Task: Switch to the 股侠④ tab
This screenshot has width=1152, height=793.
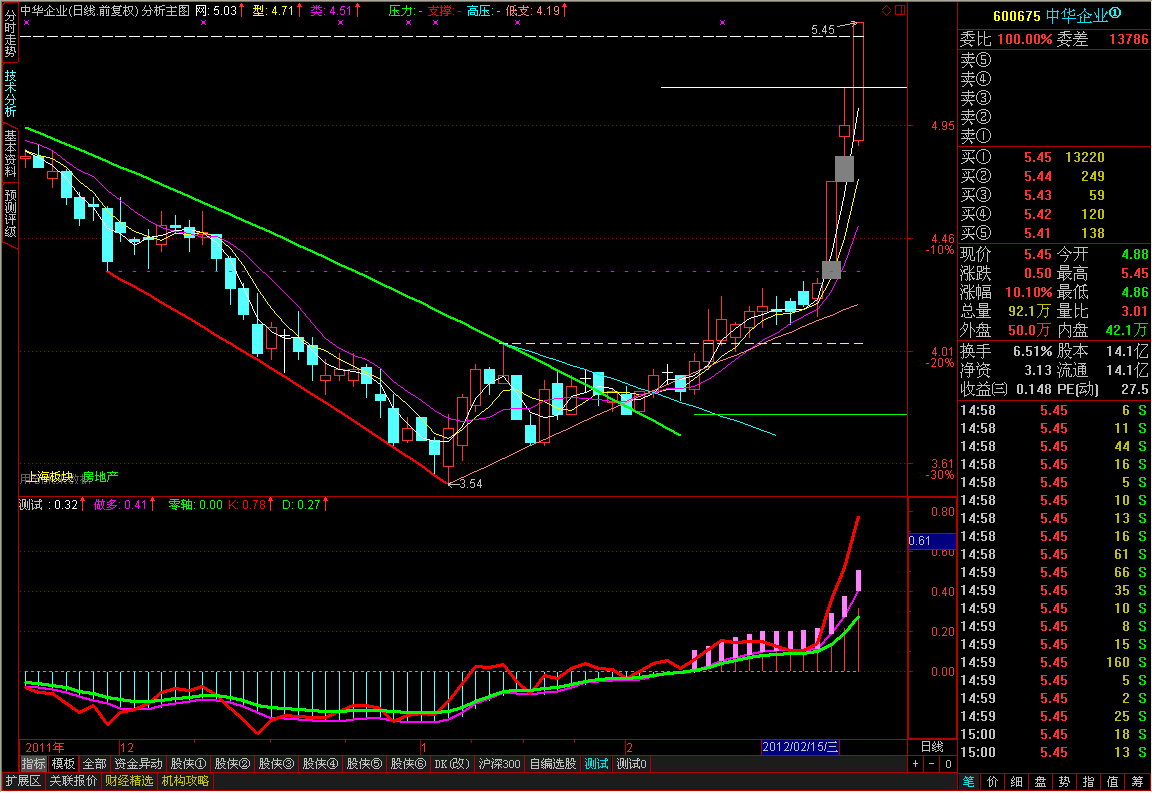Action: pos(320,764)
